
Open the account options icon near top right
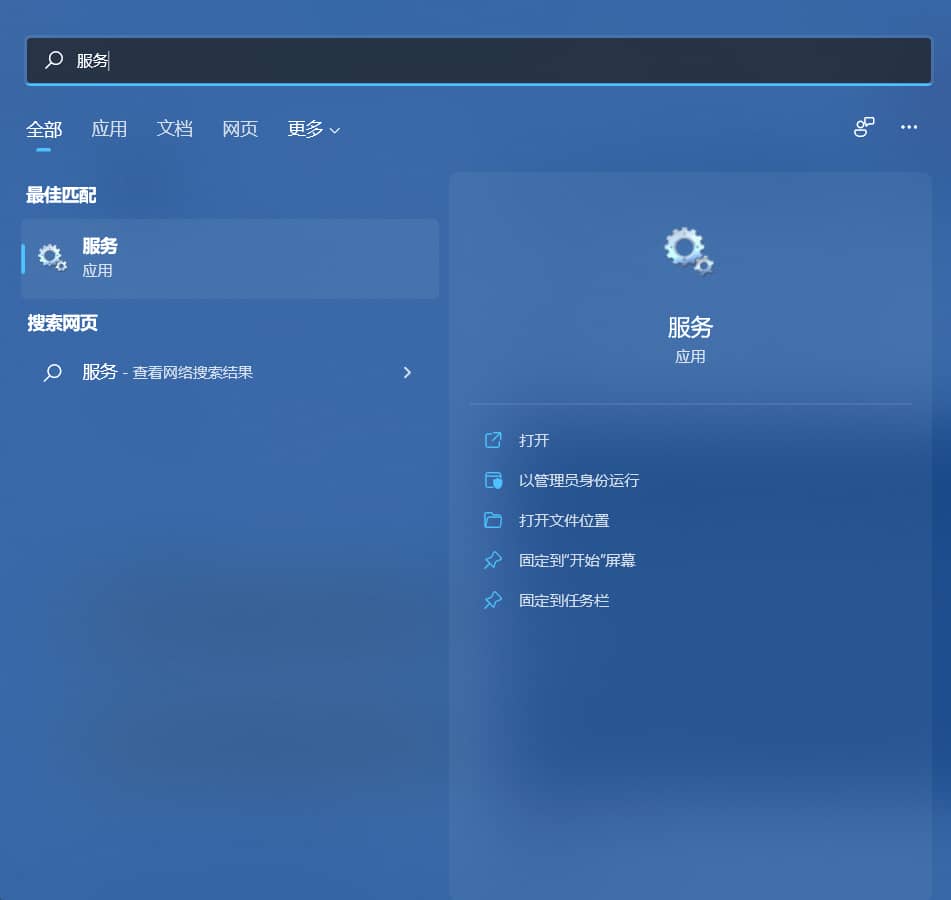862,128
